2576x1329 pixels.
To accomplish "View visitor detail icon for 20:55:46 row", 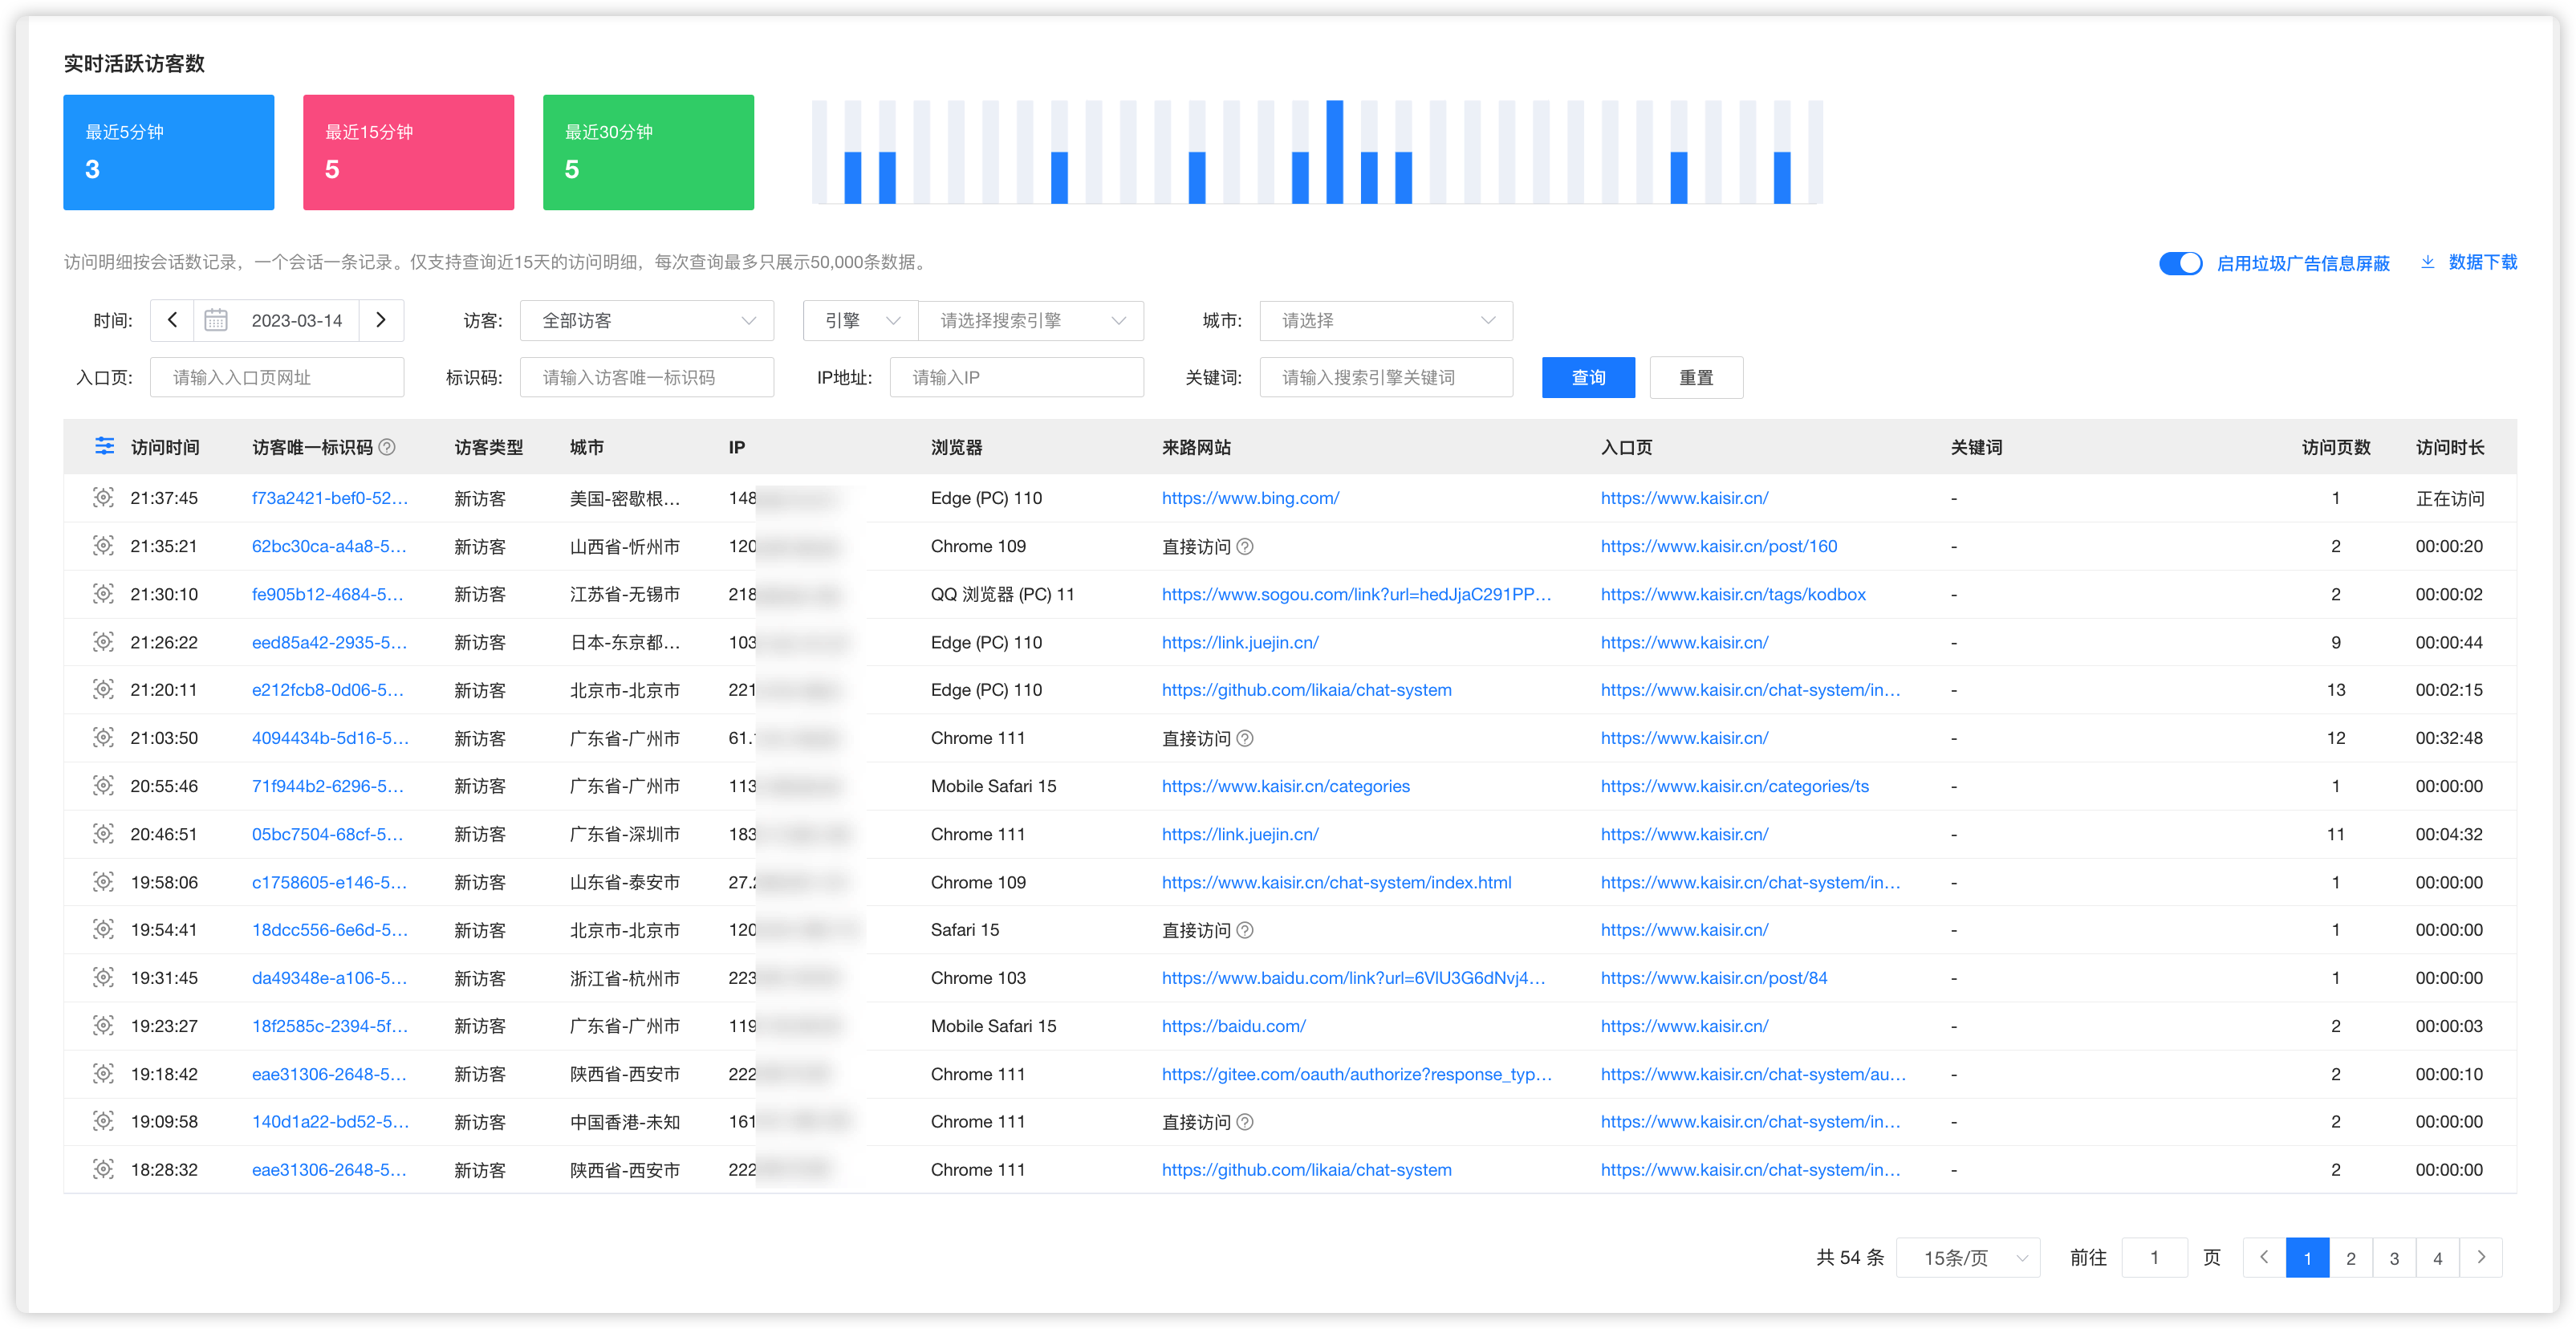I will pos(103,785).
